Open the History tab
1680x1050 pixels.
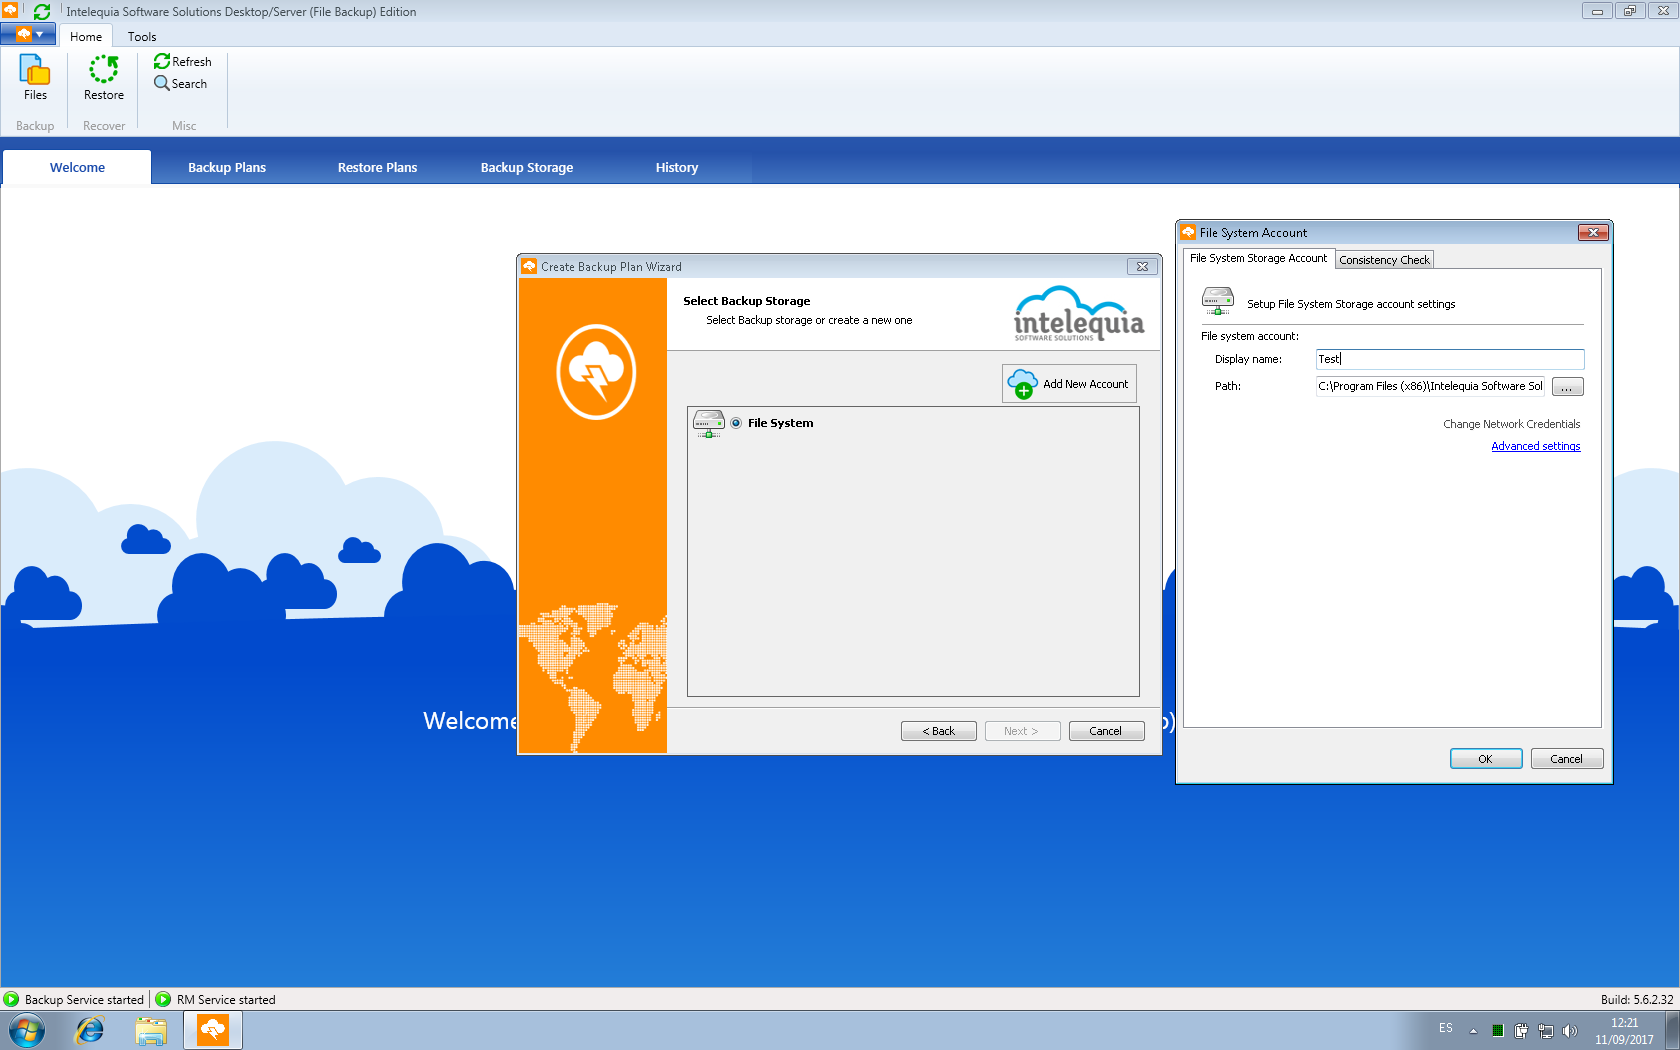coord(677,168)
